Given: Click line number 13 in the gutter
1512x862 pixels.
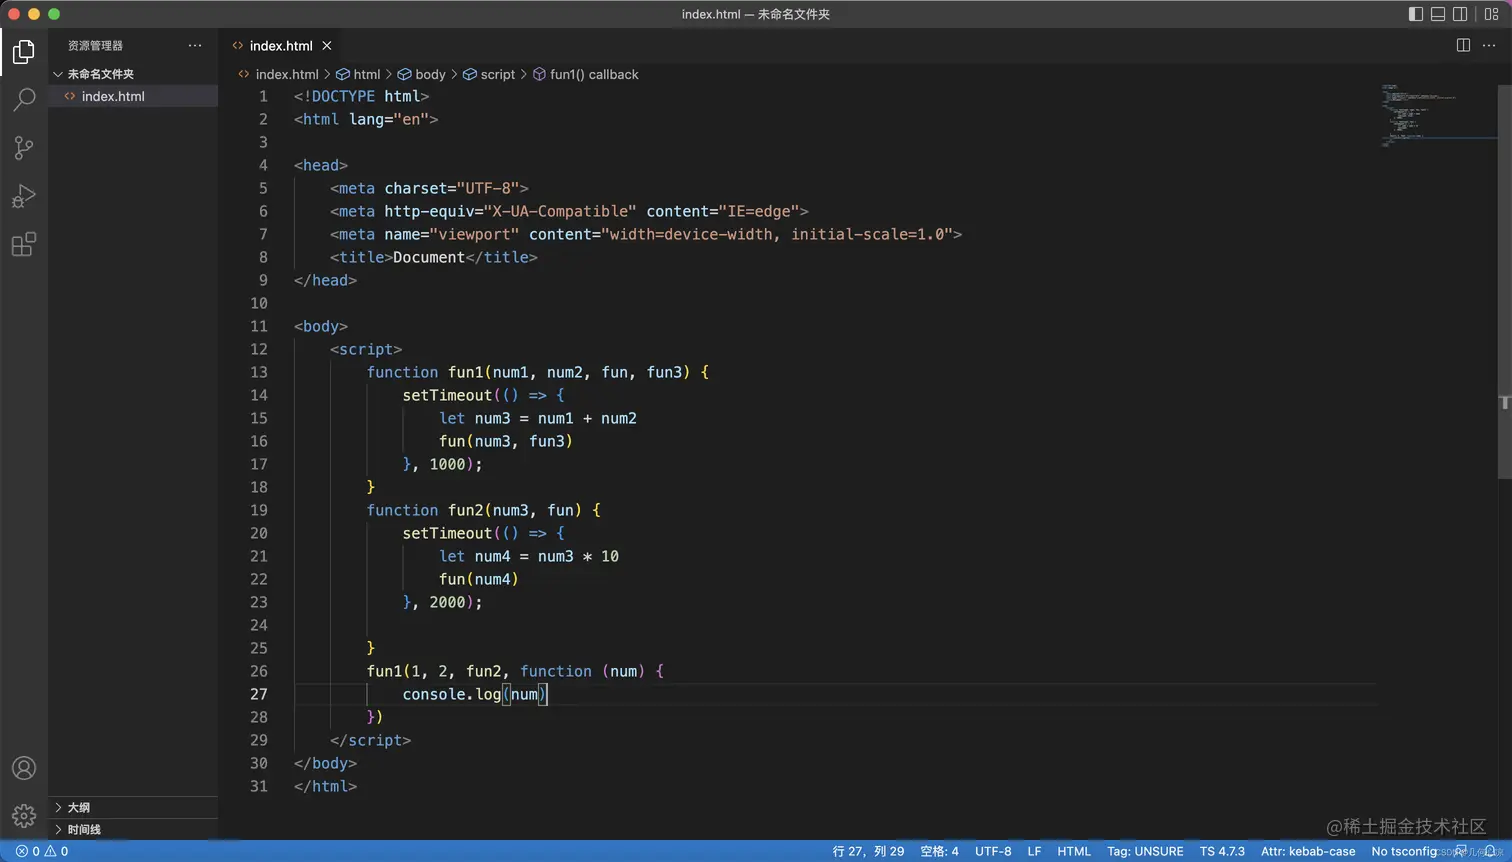Looking at the screenshot, I should tap(259, 372).
